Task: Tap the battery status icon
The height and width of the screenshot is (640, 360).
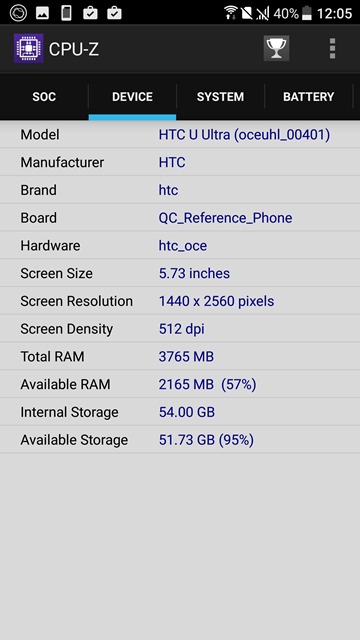Action: coord(307,13)
